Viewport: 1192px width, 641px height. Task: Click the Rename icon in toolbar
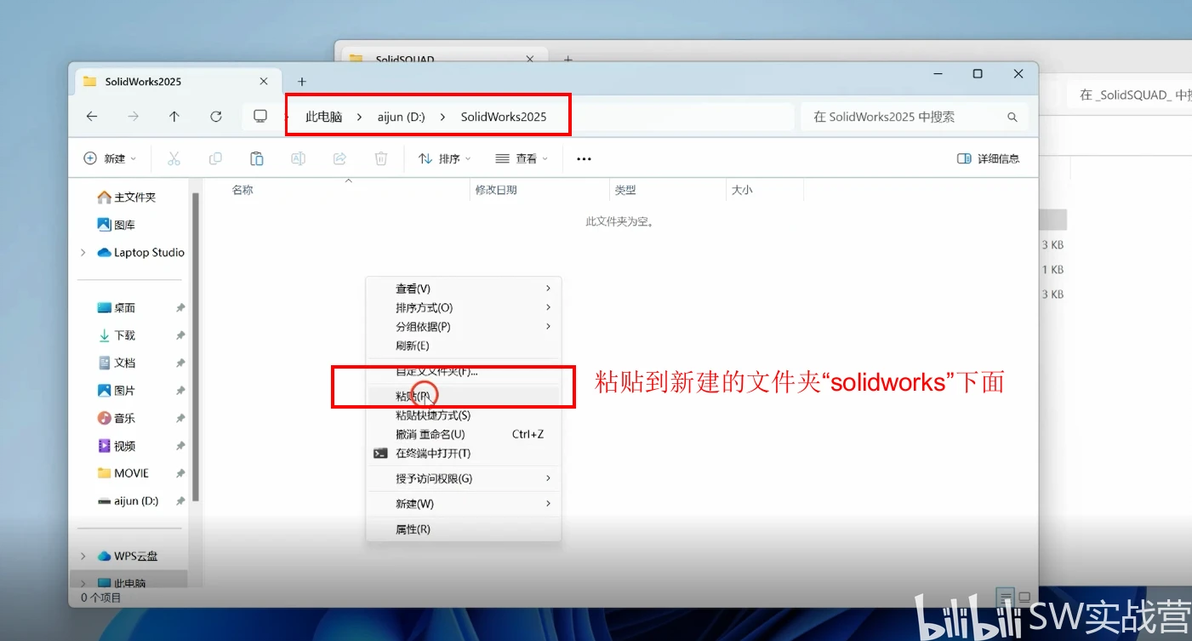pyautogui.click(x=298, y=158)
